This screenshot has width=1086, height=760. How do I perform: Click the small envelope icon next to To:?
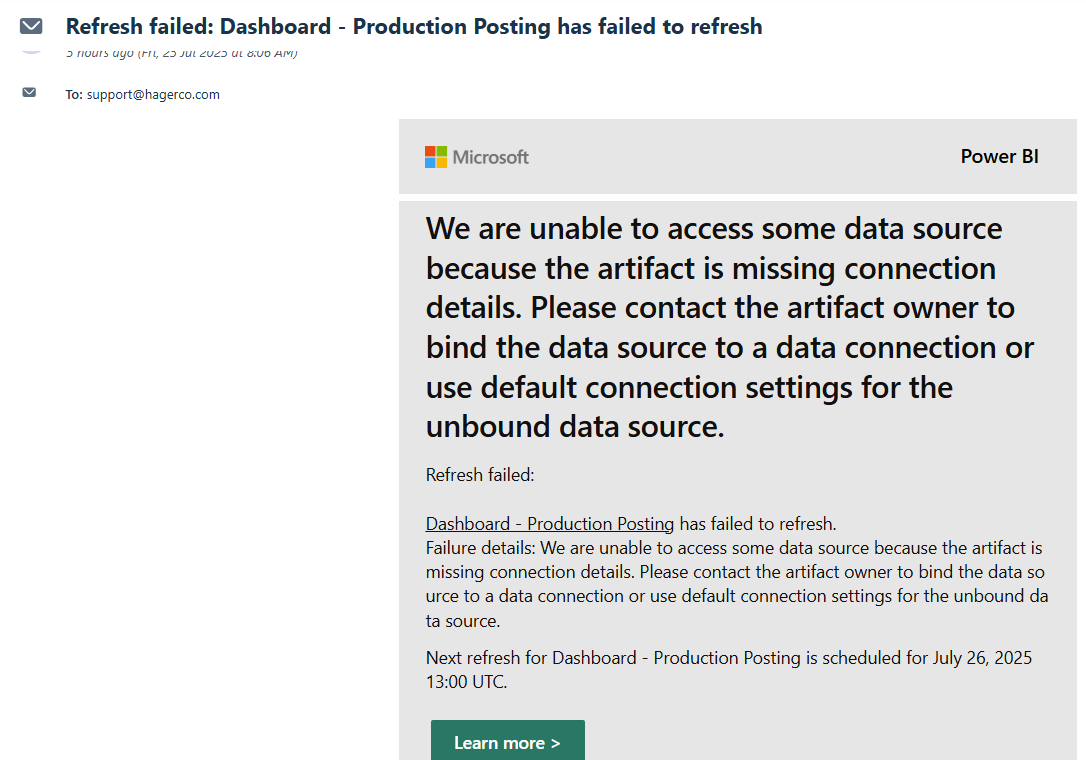(29, 92)
